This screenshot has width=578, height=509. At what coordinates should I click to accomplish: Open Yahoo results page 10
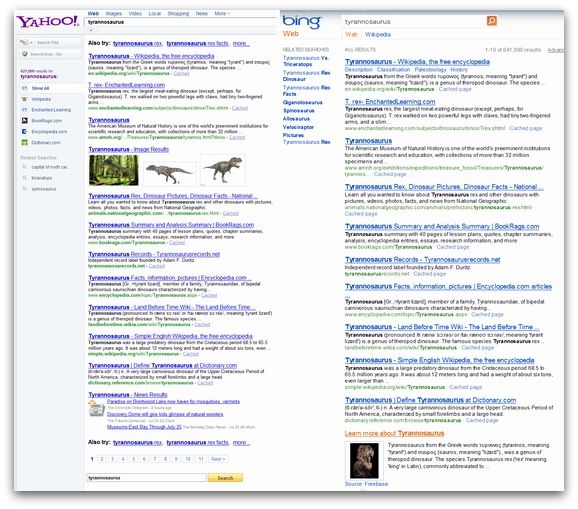coord(188,459)
